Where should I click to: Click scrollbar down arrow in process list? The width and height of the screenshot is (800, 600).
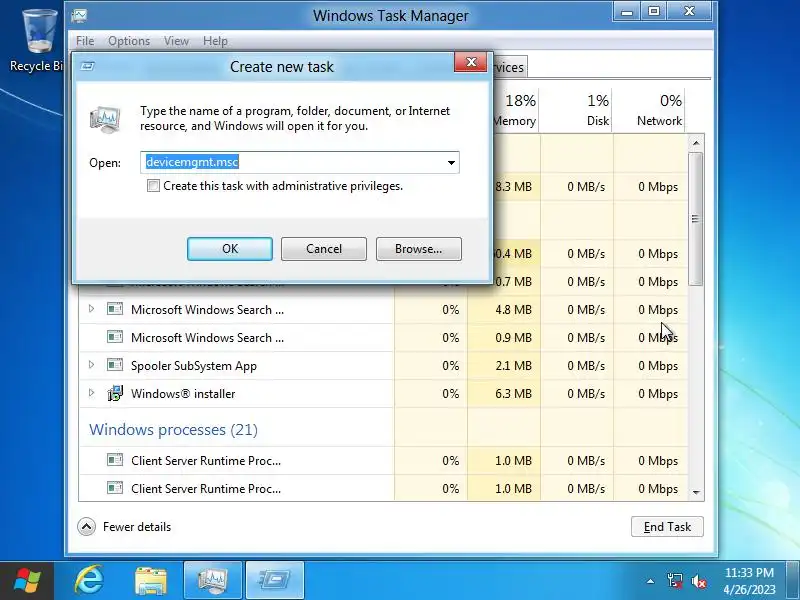696,492
